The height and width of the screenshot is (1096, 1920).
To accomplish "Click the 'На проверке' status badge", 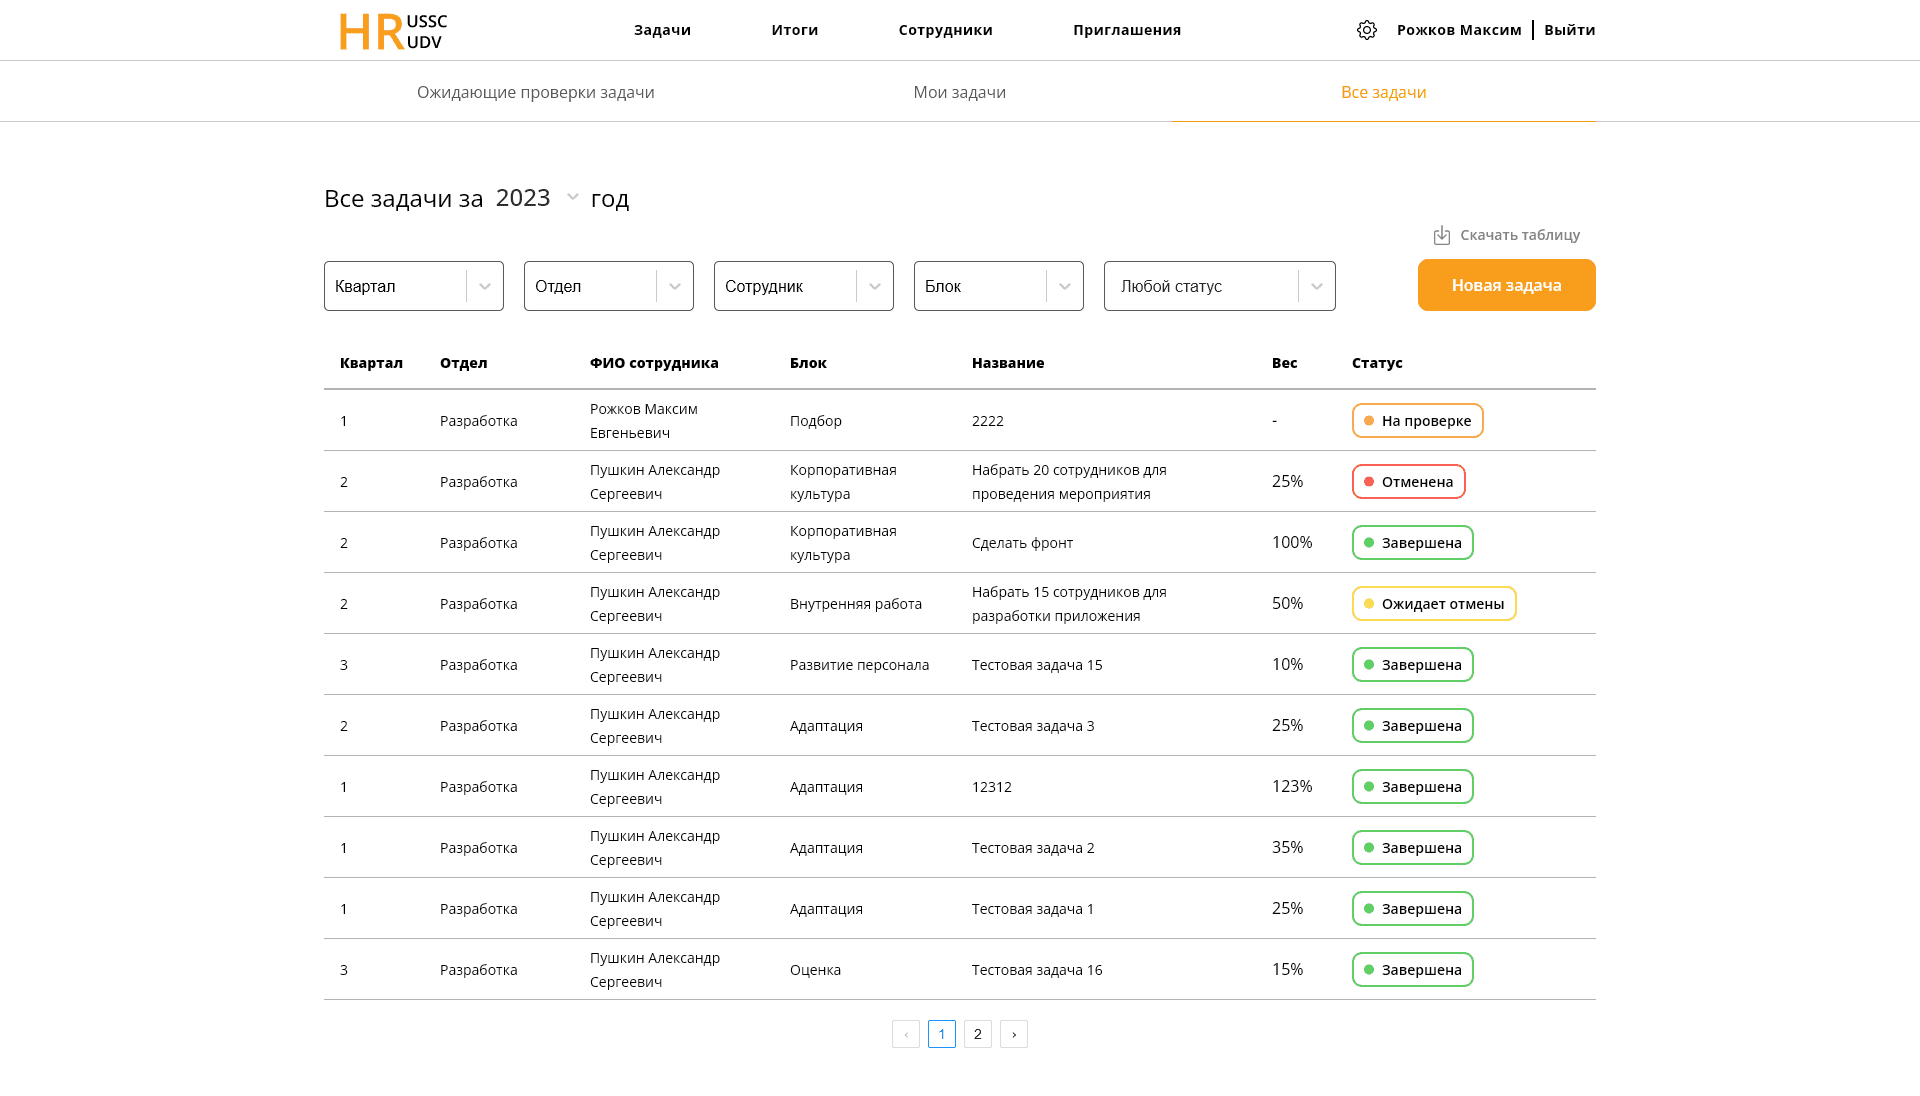I will 1417,421.
